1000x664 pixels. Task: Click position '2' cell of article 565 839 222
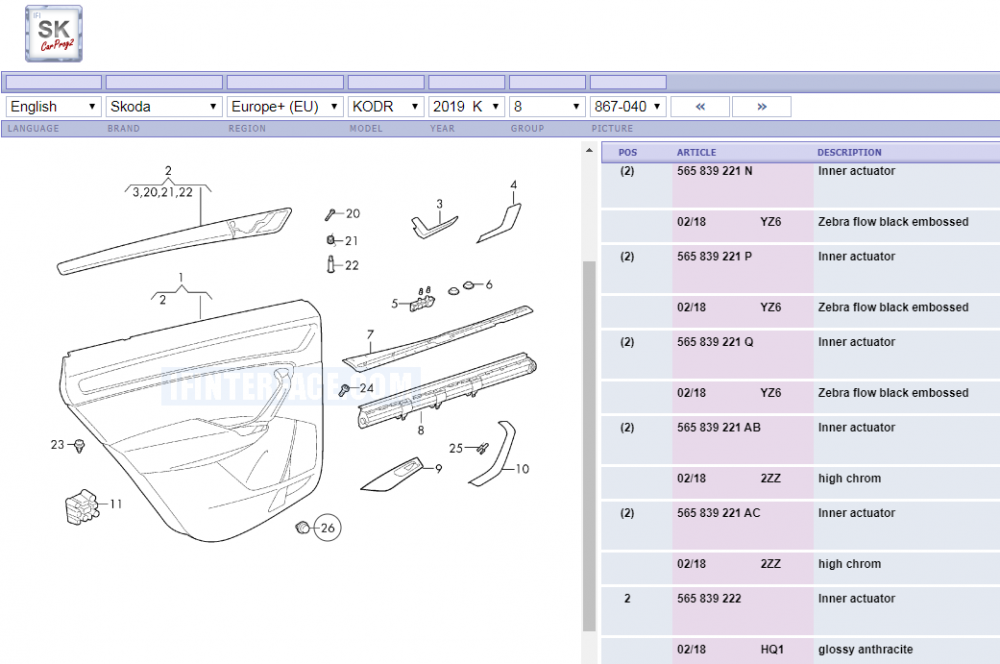coord(628,598)
